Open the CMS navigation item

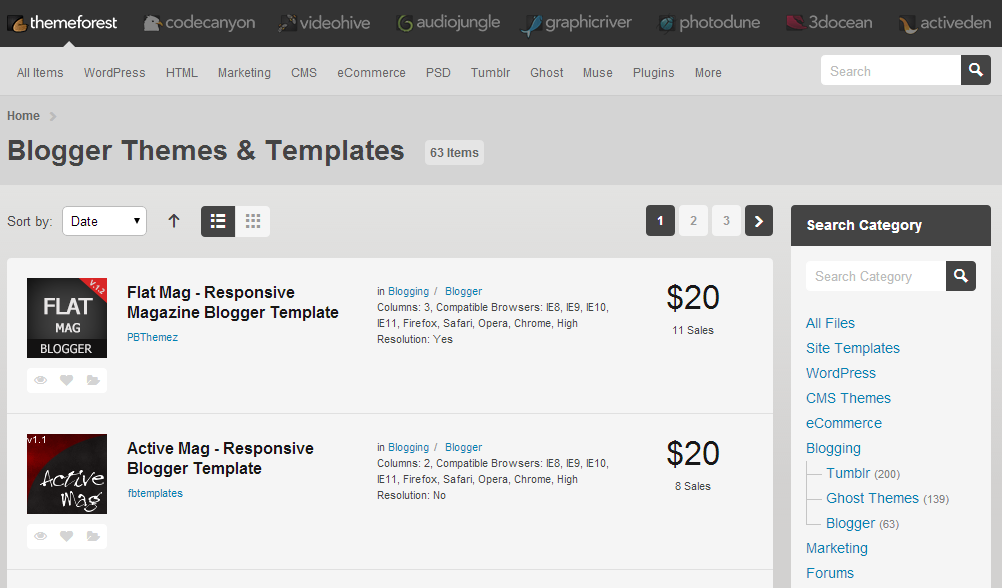point(304,73)
